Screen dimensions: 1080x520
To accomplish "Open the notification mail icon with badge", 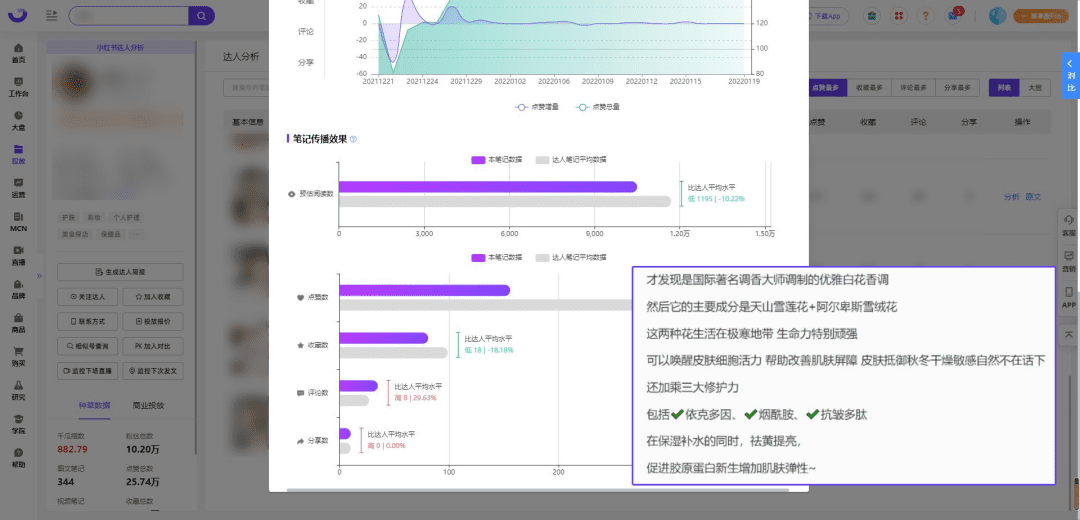I will point(953,16).
